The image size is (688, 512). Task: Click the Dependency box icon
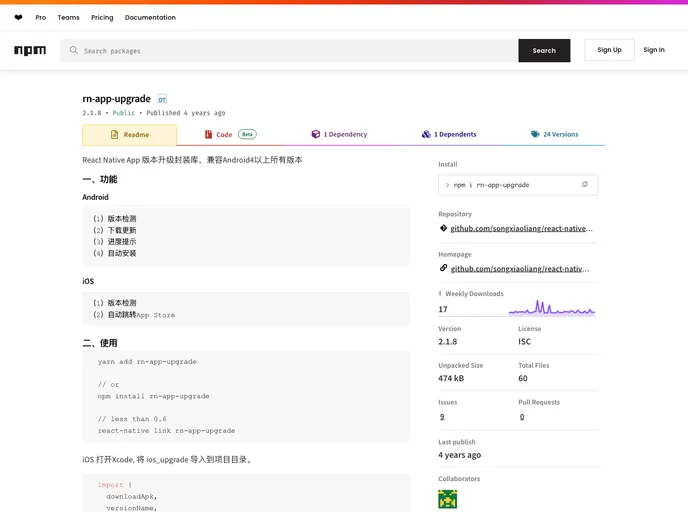coord(315,134)
